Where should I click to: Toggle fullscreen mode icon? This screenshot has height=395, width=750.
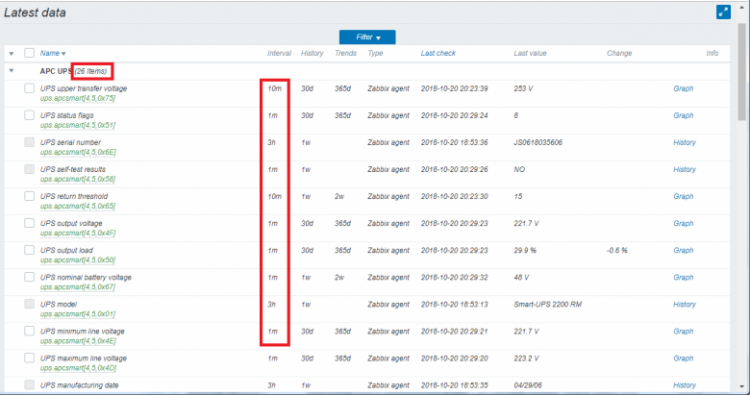tap(723, 12)
